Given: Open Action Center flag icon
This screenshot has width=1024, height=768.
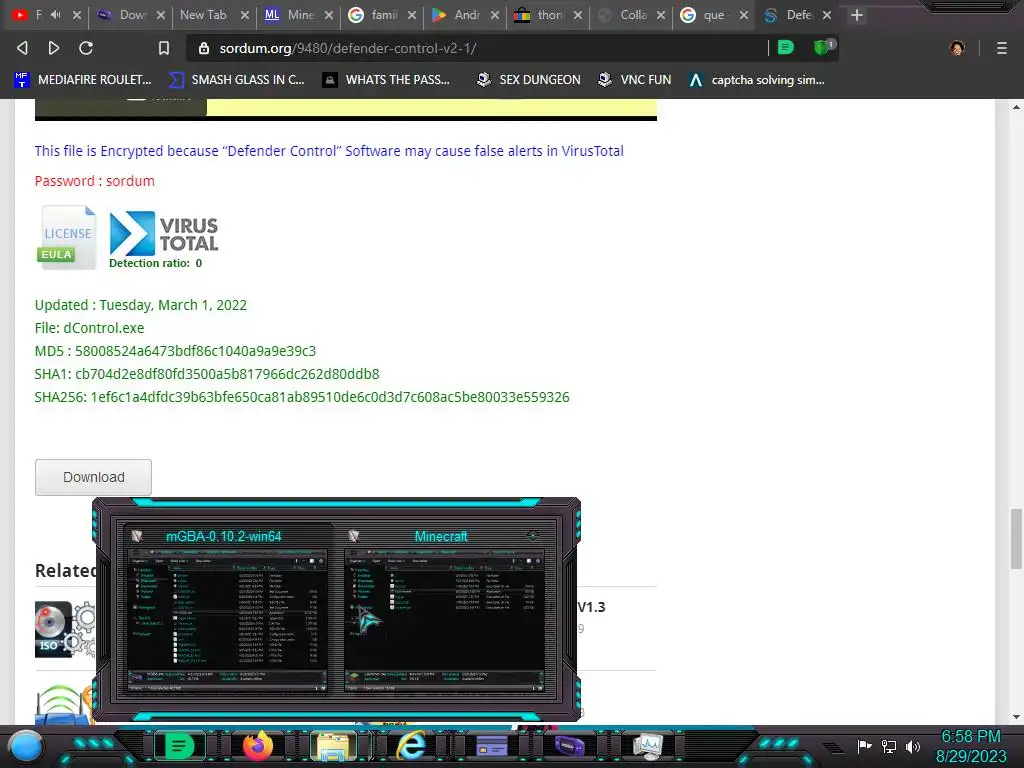Looking at the screenshot, I should [x=864, y=746].
